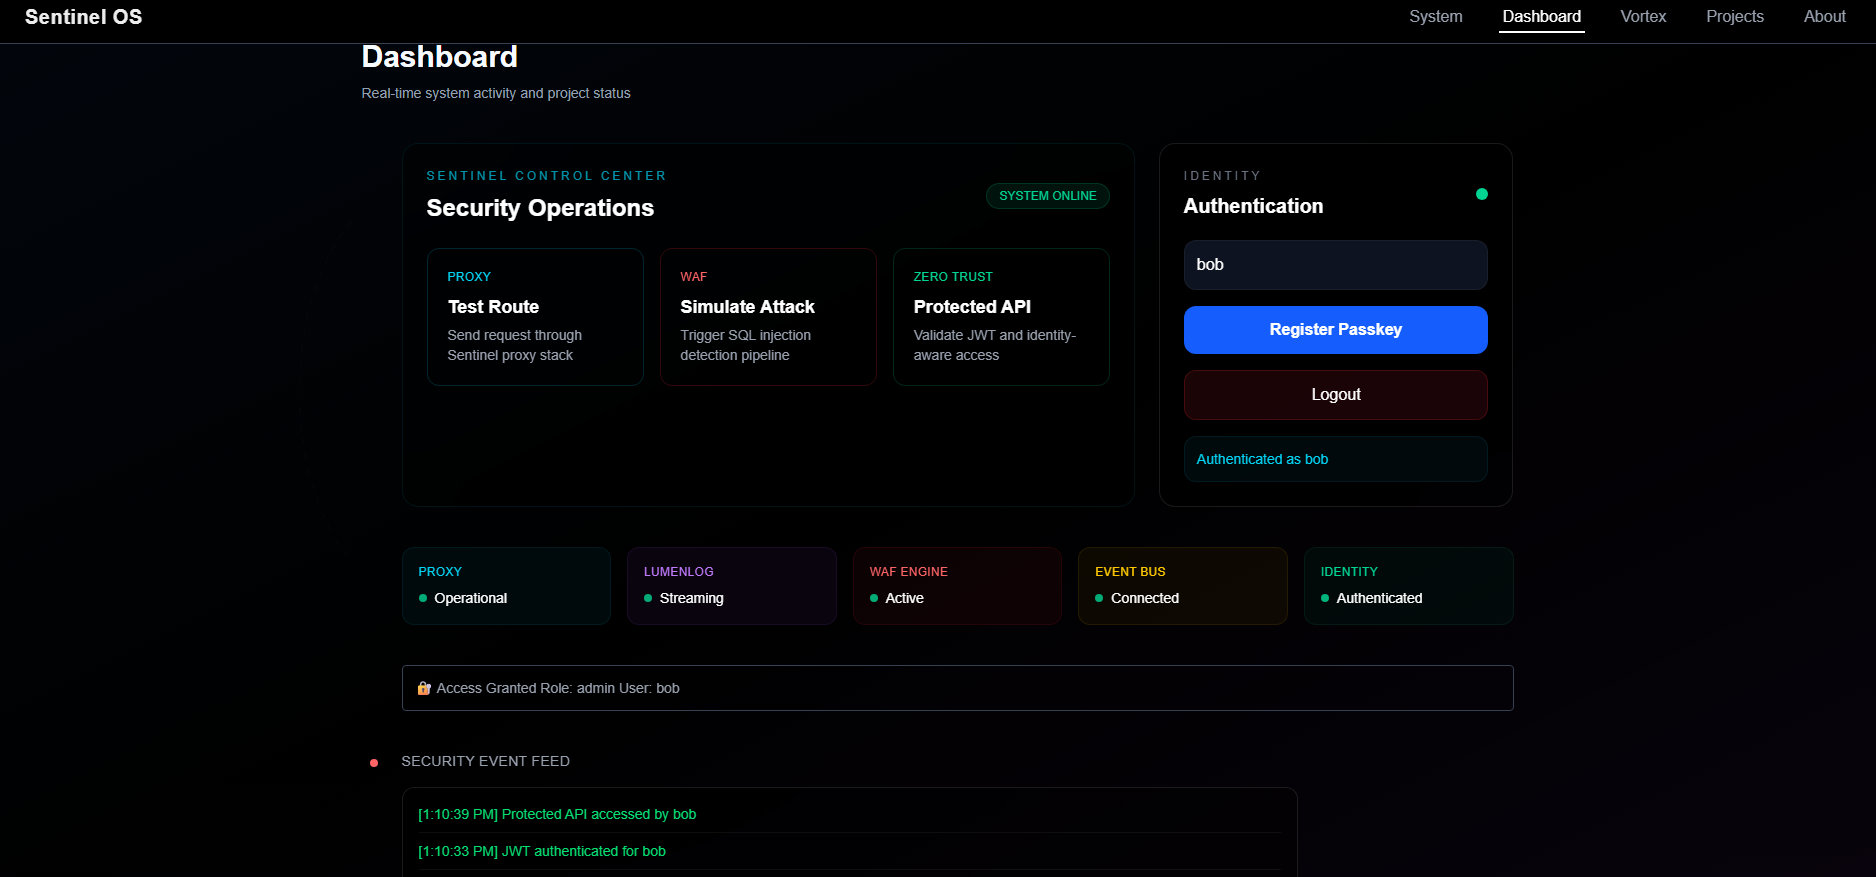Trigger the Simulate Attack WAF card

point(768,317)
